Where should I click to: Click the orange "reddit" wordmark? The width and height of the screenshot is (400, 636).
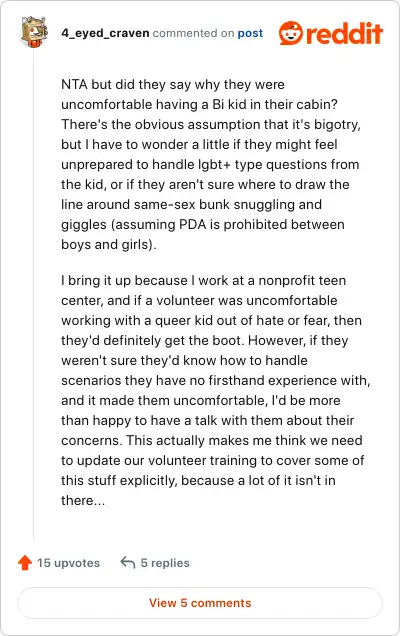(x=344, y=33)
